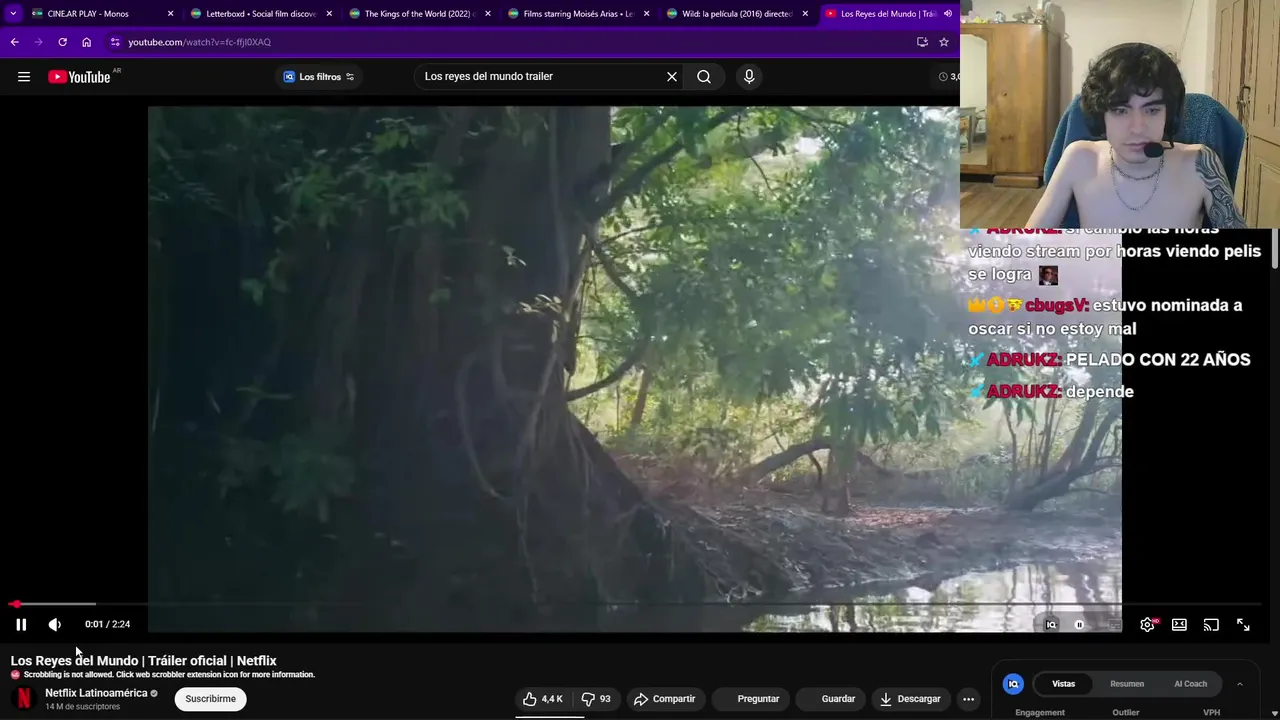Image resolution: width=1280 pixels, height=720 pixels.
Task: Share with the Compartir button
Action: pyautogui.click(x=664, y=699)
